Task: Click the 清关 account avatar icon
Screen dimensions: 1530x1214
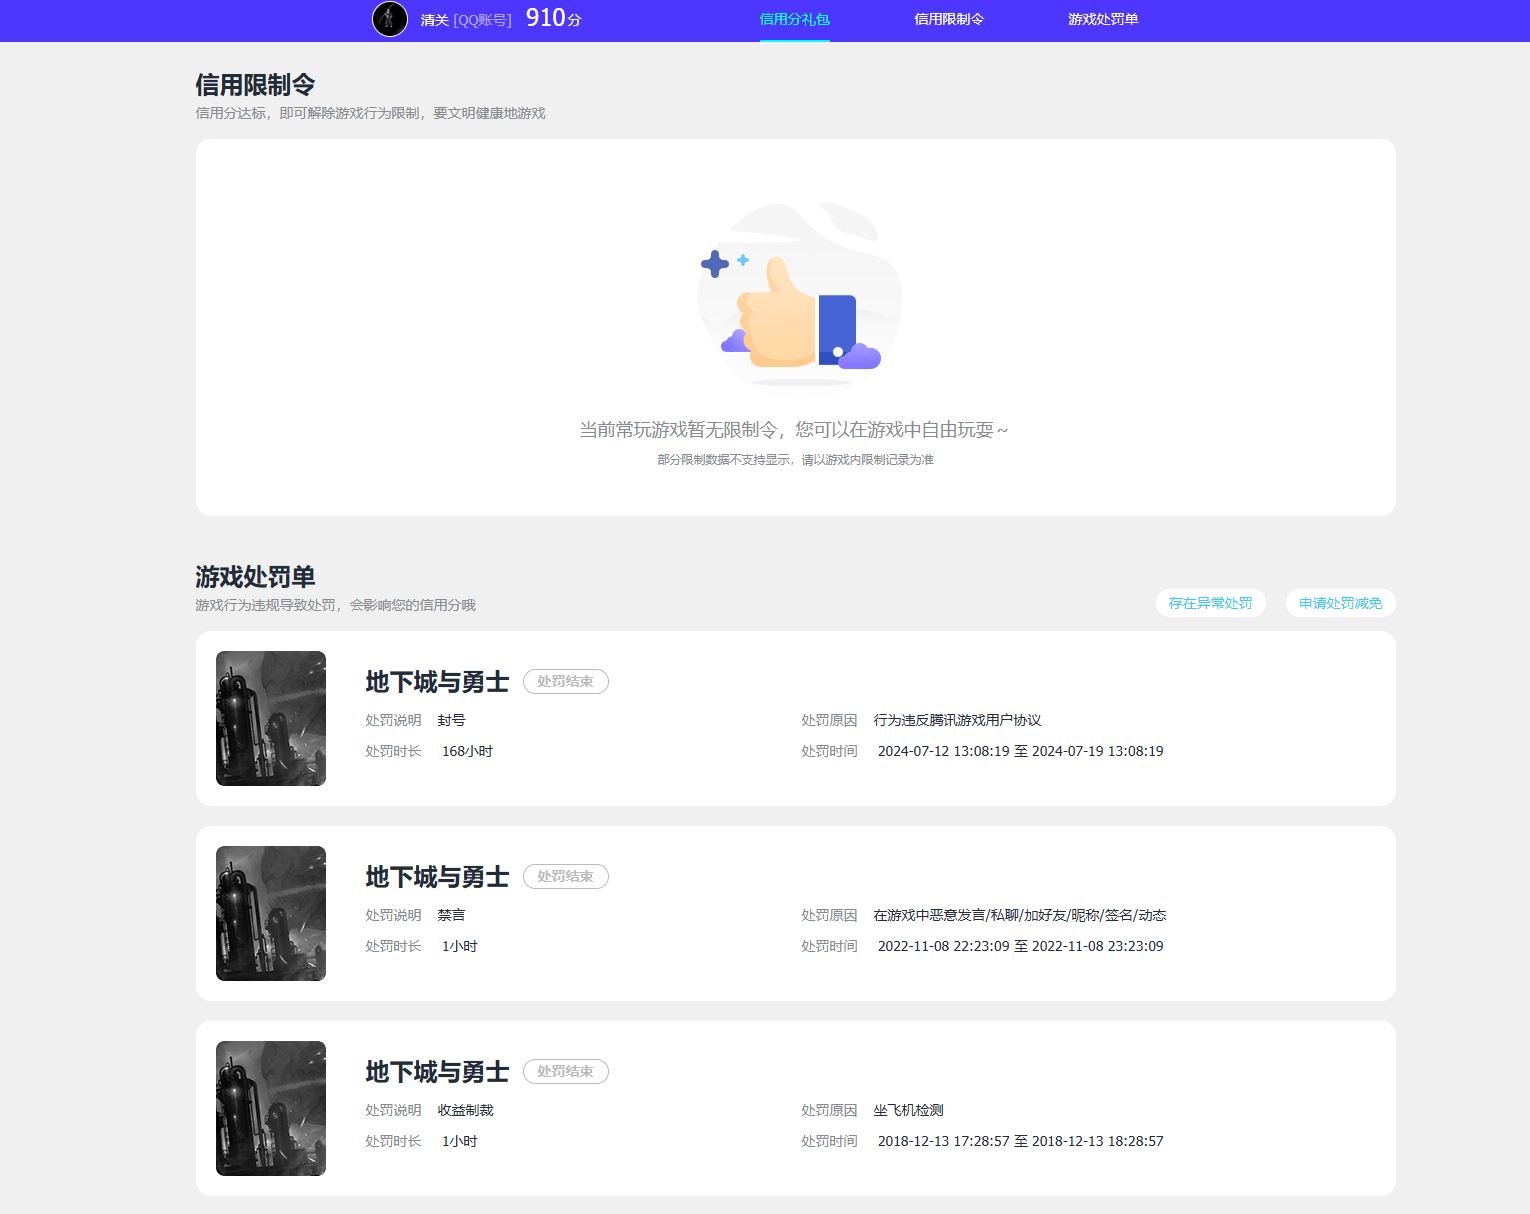Action: [x=390, y=18]
